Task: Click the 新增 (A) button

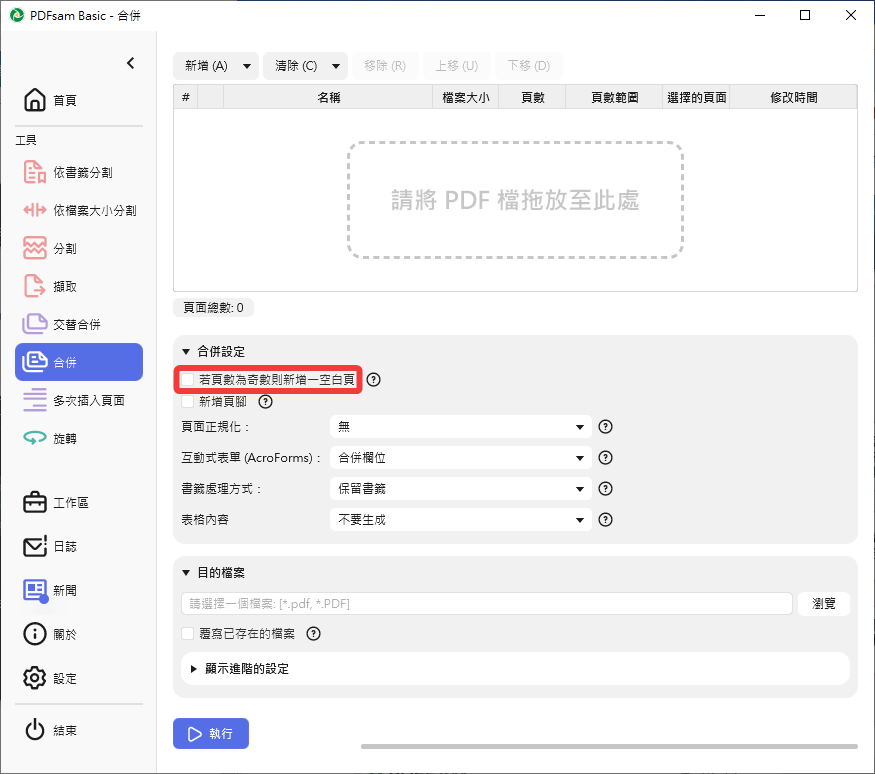Action: pos(206,66)
